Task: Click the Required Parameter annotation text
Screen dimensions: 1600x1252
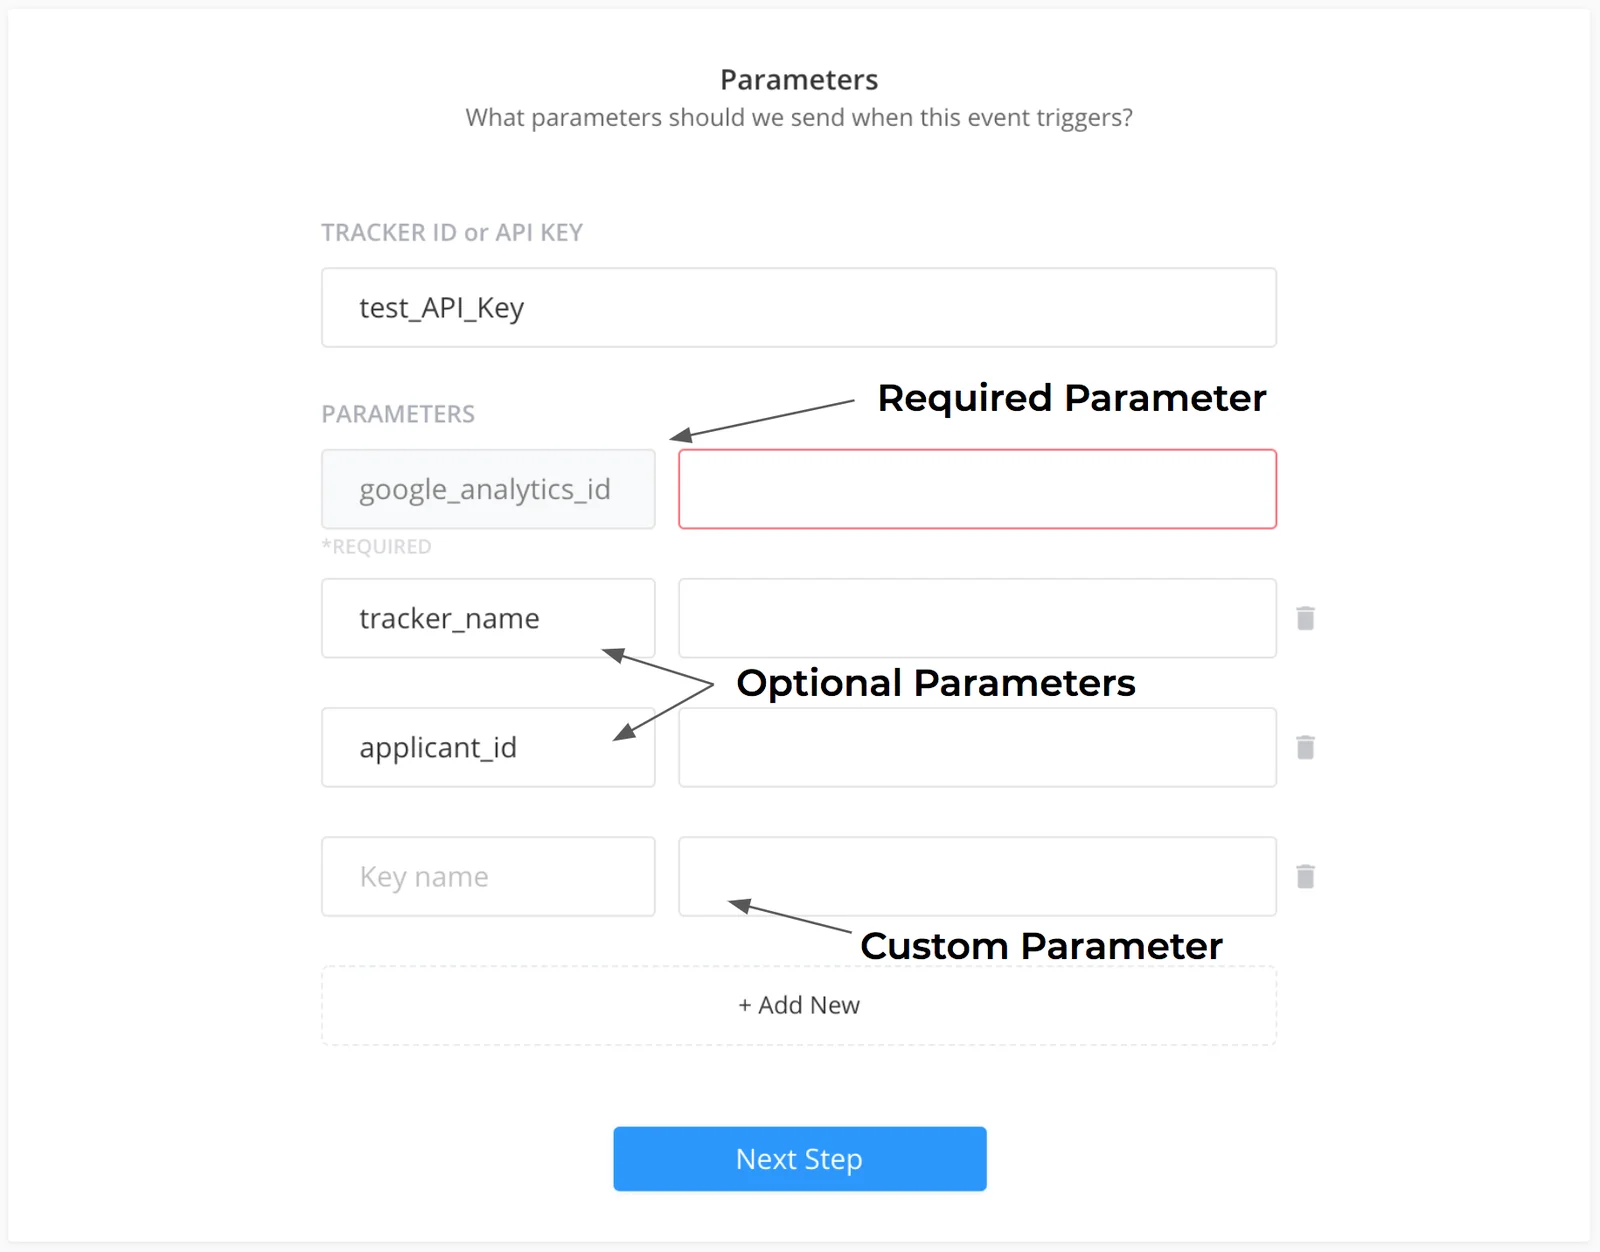Action: click(x=1072, y=398)
